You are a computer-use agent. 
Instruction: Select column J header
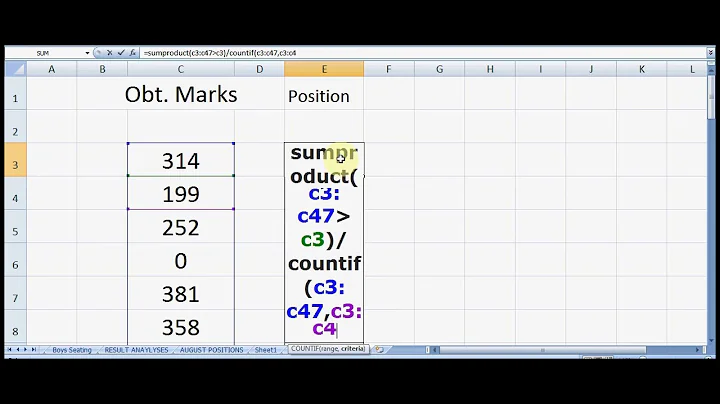coord(591,69)
